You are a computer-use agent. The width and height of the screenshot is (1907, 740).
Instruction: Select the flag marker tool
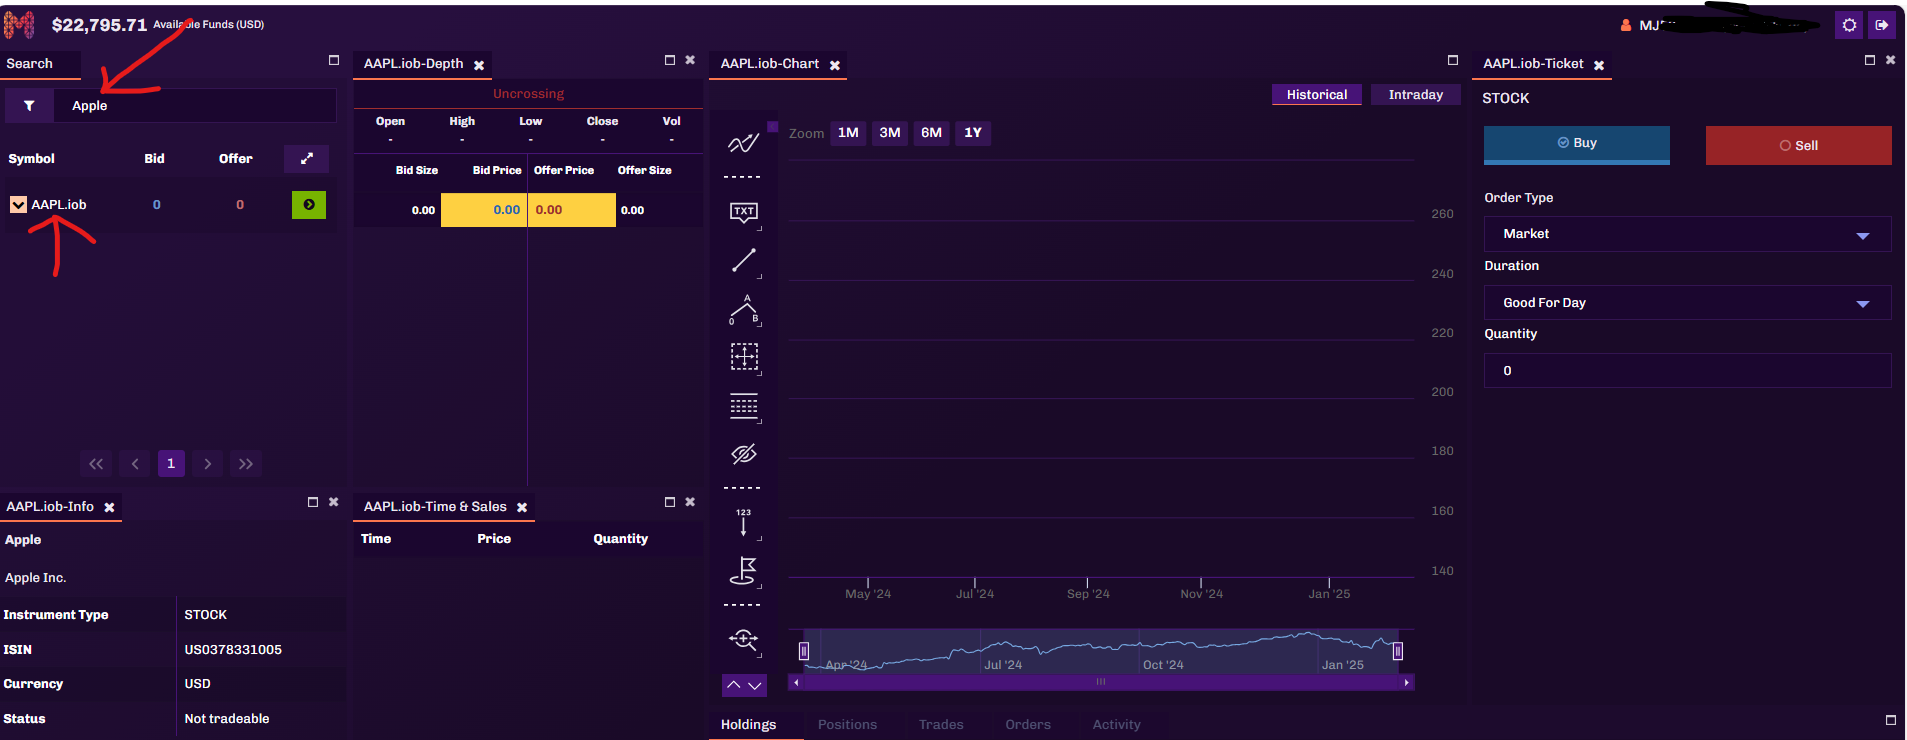click(x=743, y=571)
